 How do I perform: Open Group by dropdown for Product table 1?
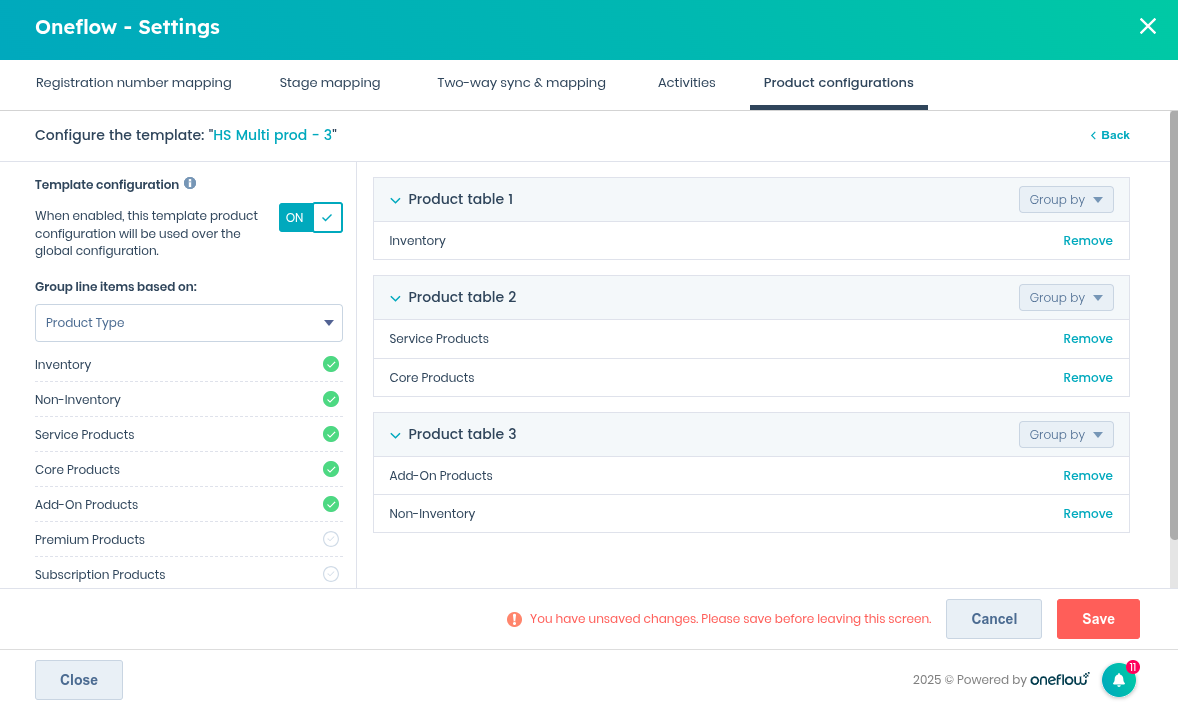[1066, 200]
